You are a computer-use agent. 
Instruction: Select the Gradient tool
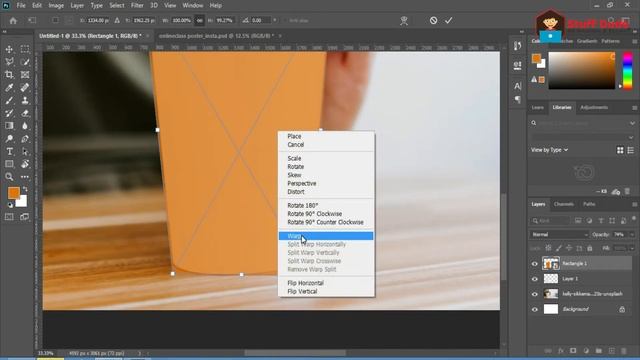pos(9,126)
